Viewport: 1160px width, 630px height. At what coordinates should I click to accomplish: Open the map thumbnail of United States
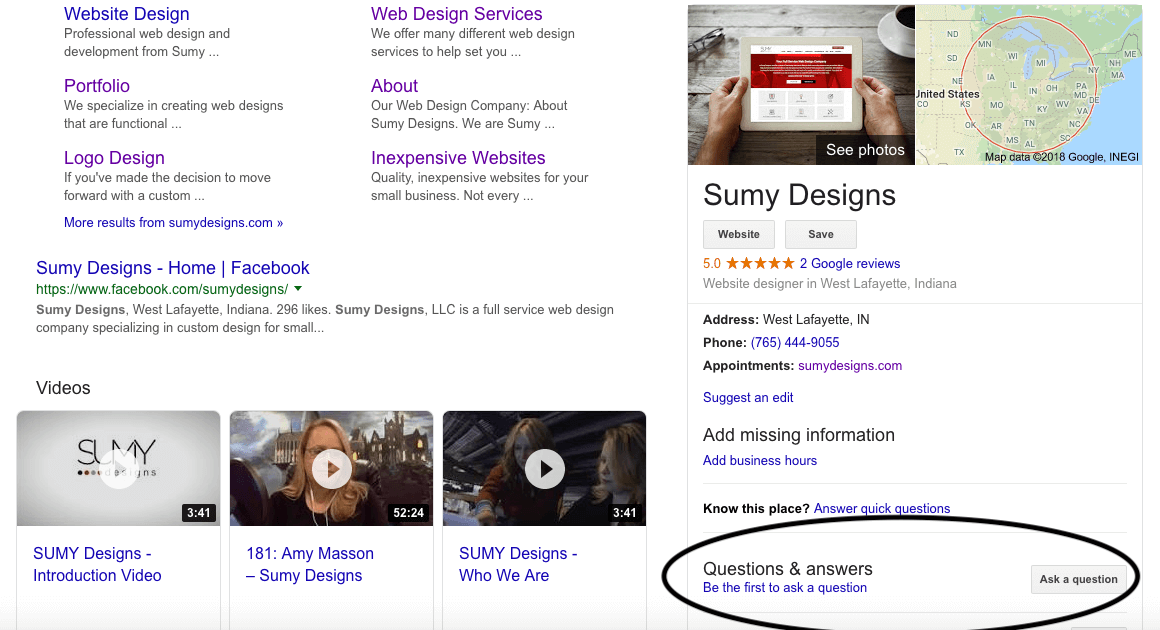(x=1029, y=84)
